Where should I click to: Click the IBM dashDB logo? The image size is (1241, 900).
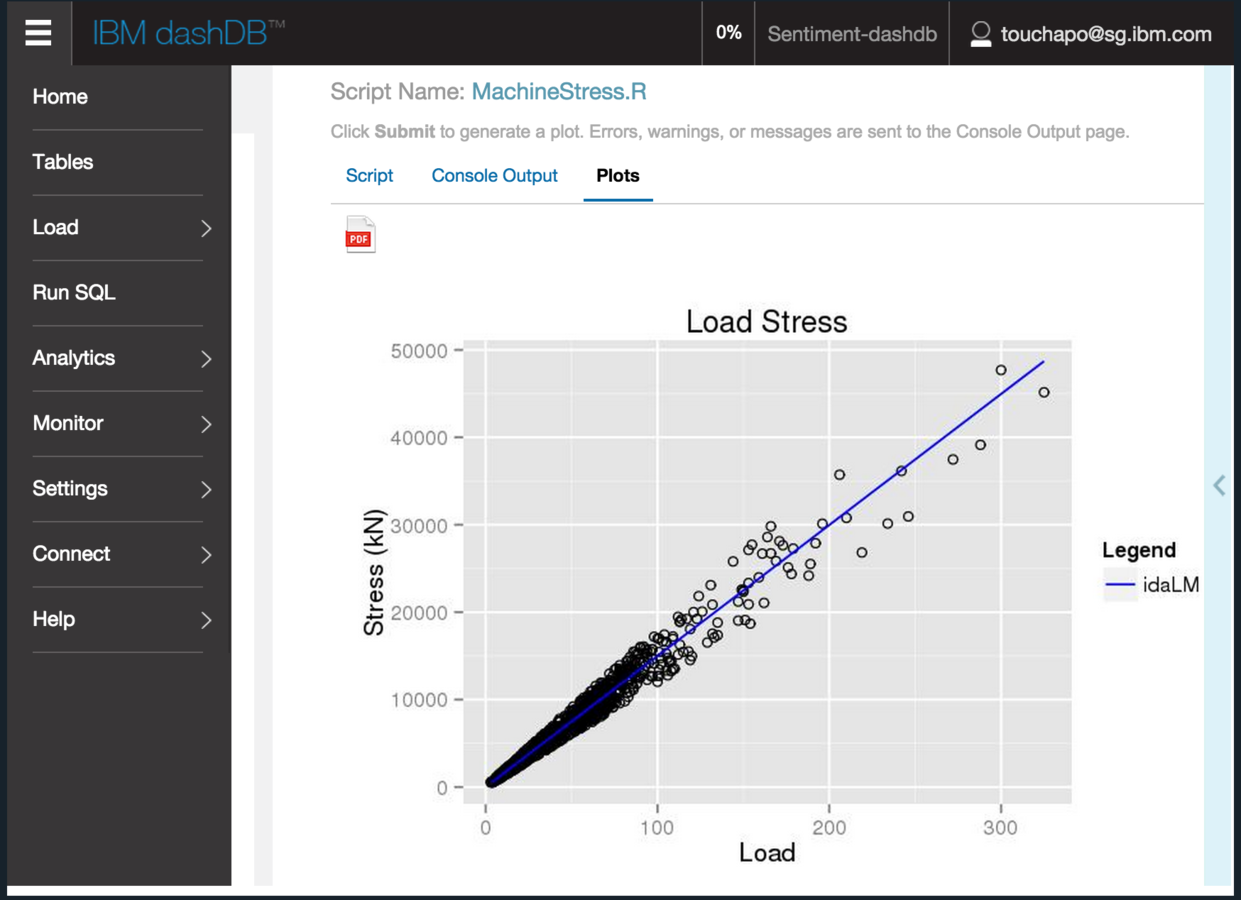coord(188,33)
